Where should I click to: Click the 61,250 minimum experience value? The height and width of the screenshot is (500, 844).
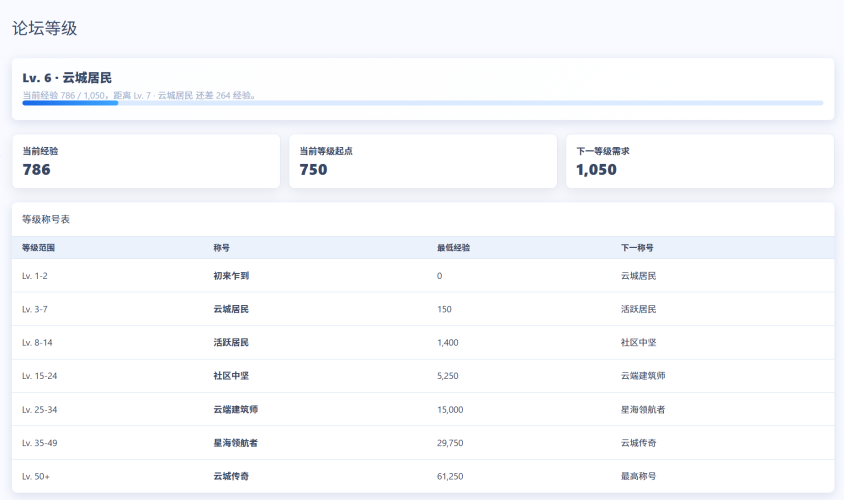[450, 476]
